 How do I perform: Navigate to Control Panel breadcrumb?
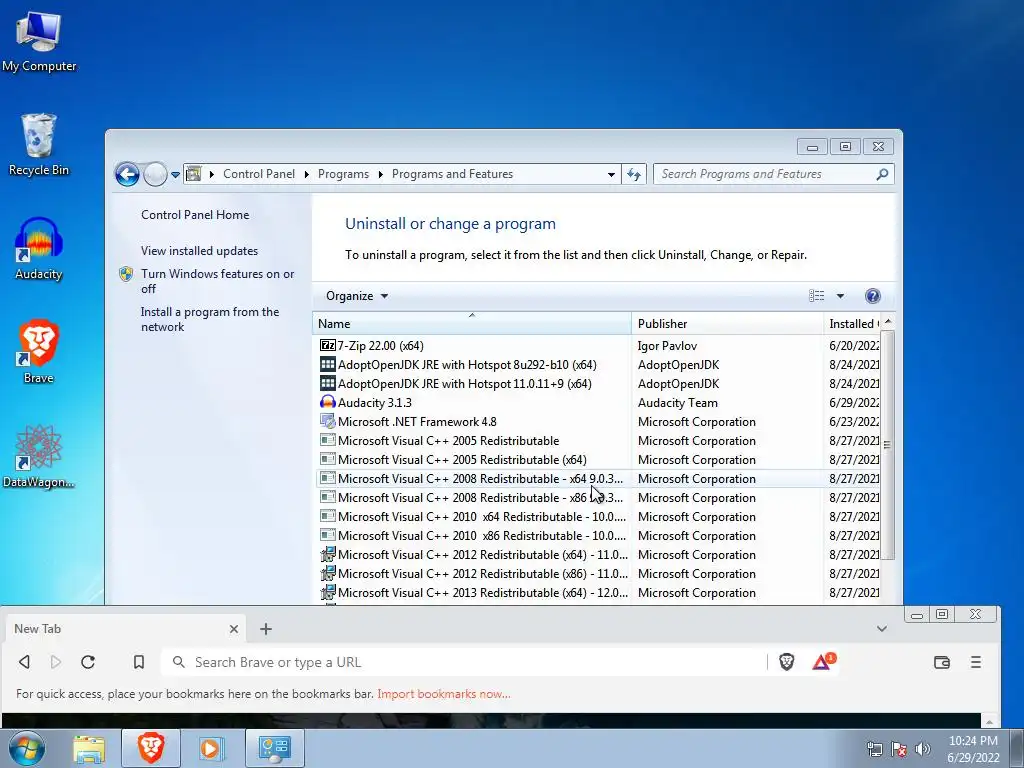259,174
